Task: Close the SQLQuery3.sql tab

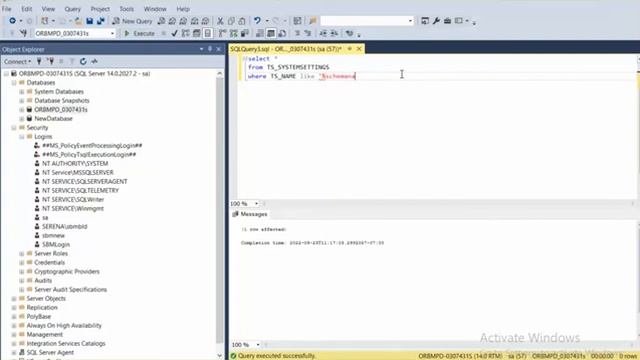Action: pyautogui.click(x=359, y=49)
